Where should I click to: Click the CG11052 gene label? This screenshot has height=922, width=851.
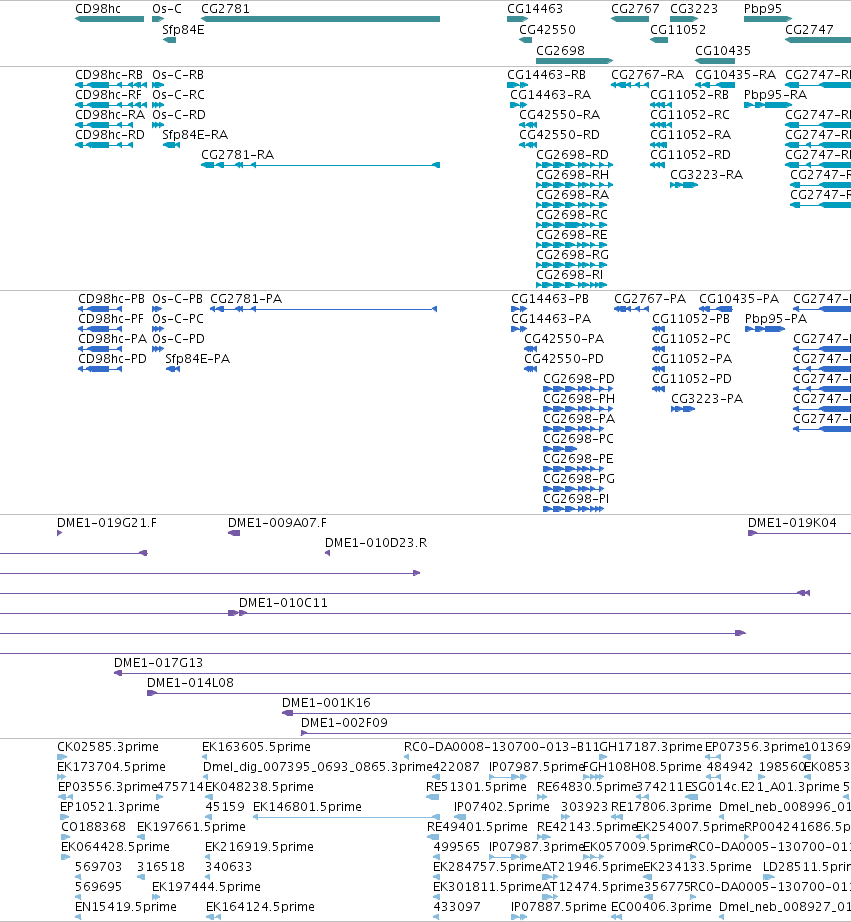tap(678, 30)
